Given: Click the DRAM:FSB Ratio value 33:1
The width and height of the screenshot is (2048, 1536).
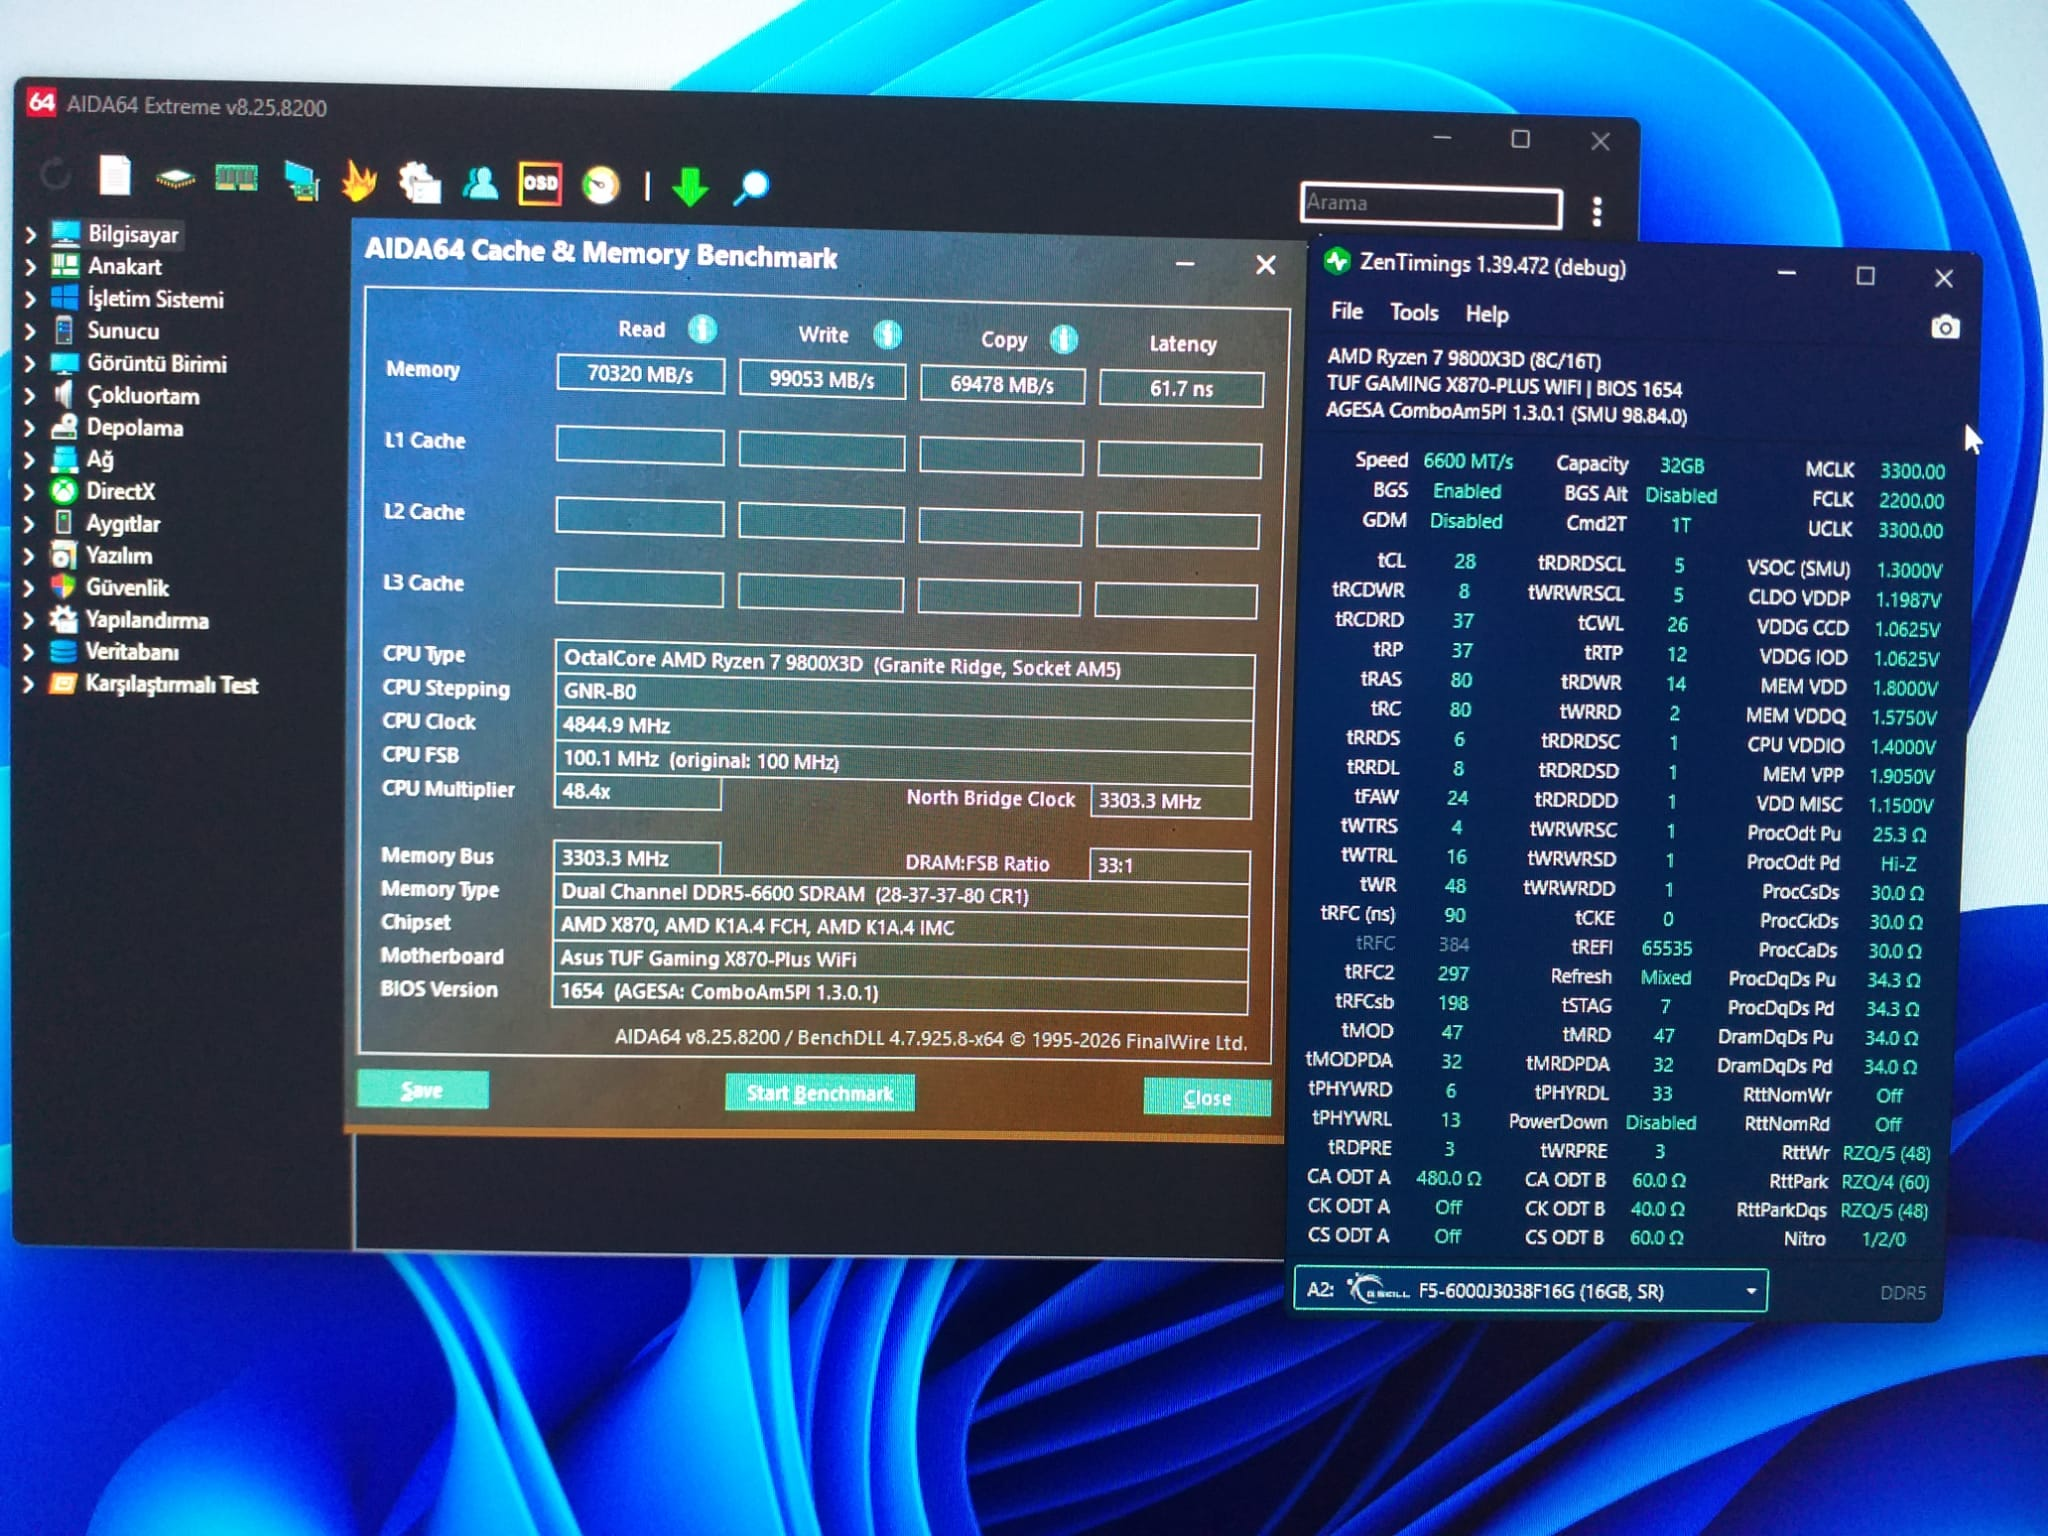Looking at the screenshot, I should coord(1169,865).
